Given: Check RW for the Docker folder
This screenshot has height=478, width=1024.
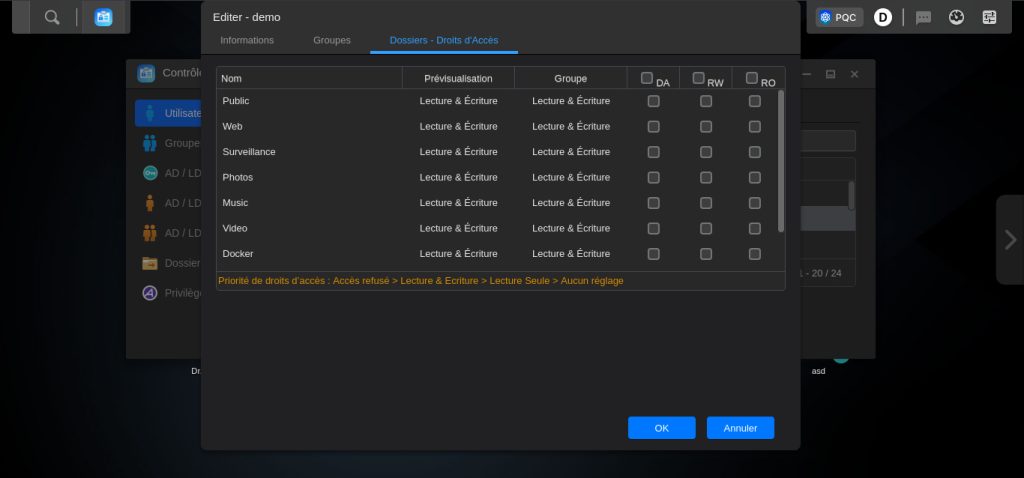Looking at the screenshot, I should click(x=706, y=254).
